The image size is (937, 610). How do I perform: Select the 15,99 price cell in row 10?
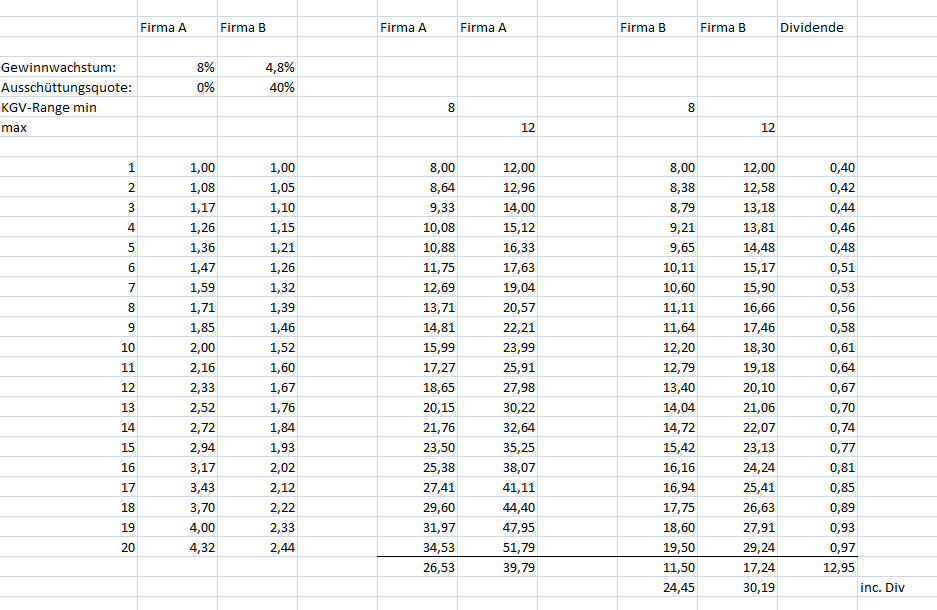(417, 347)
